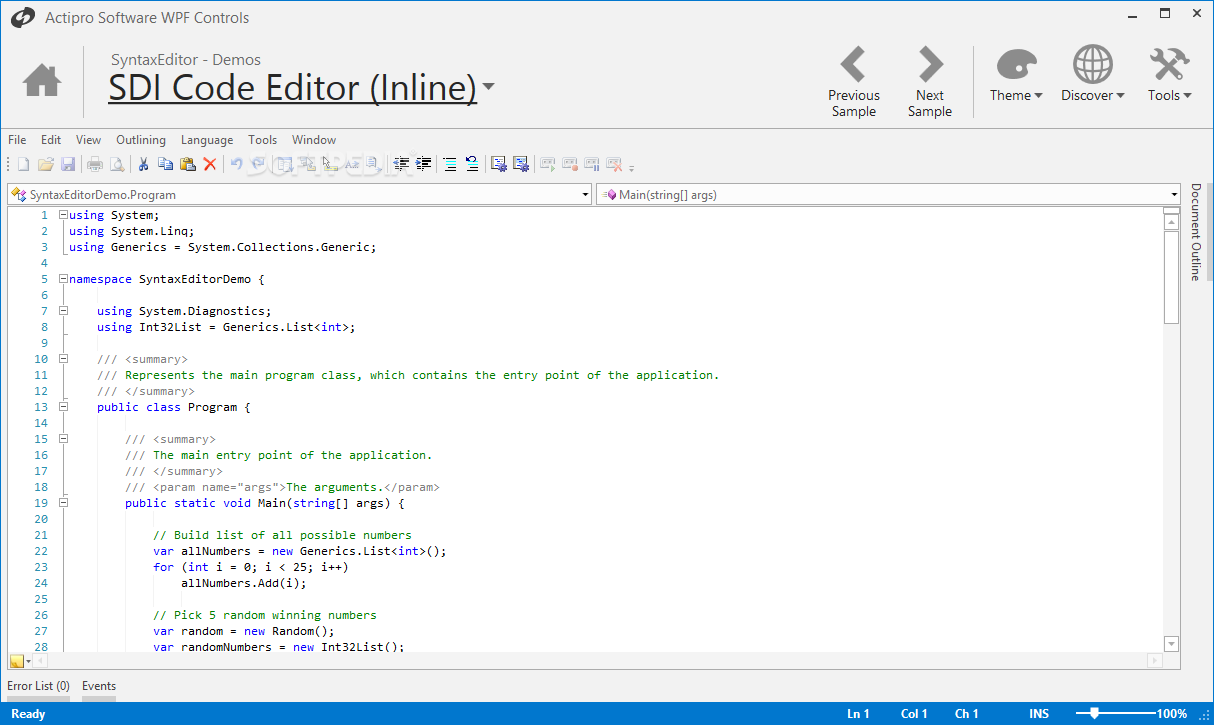Open the File menu

(x=17, y=140)
